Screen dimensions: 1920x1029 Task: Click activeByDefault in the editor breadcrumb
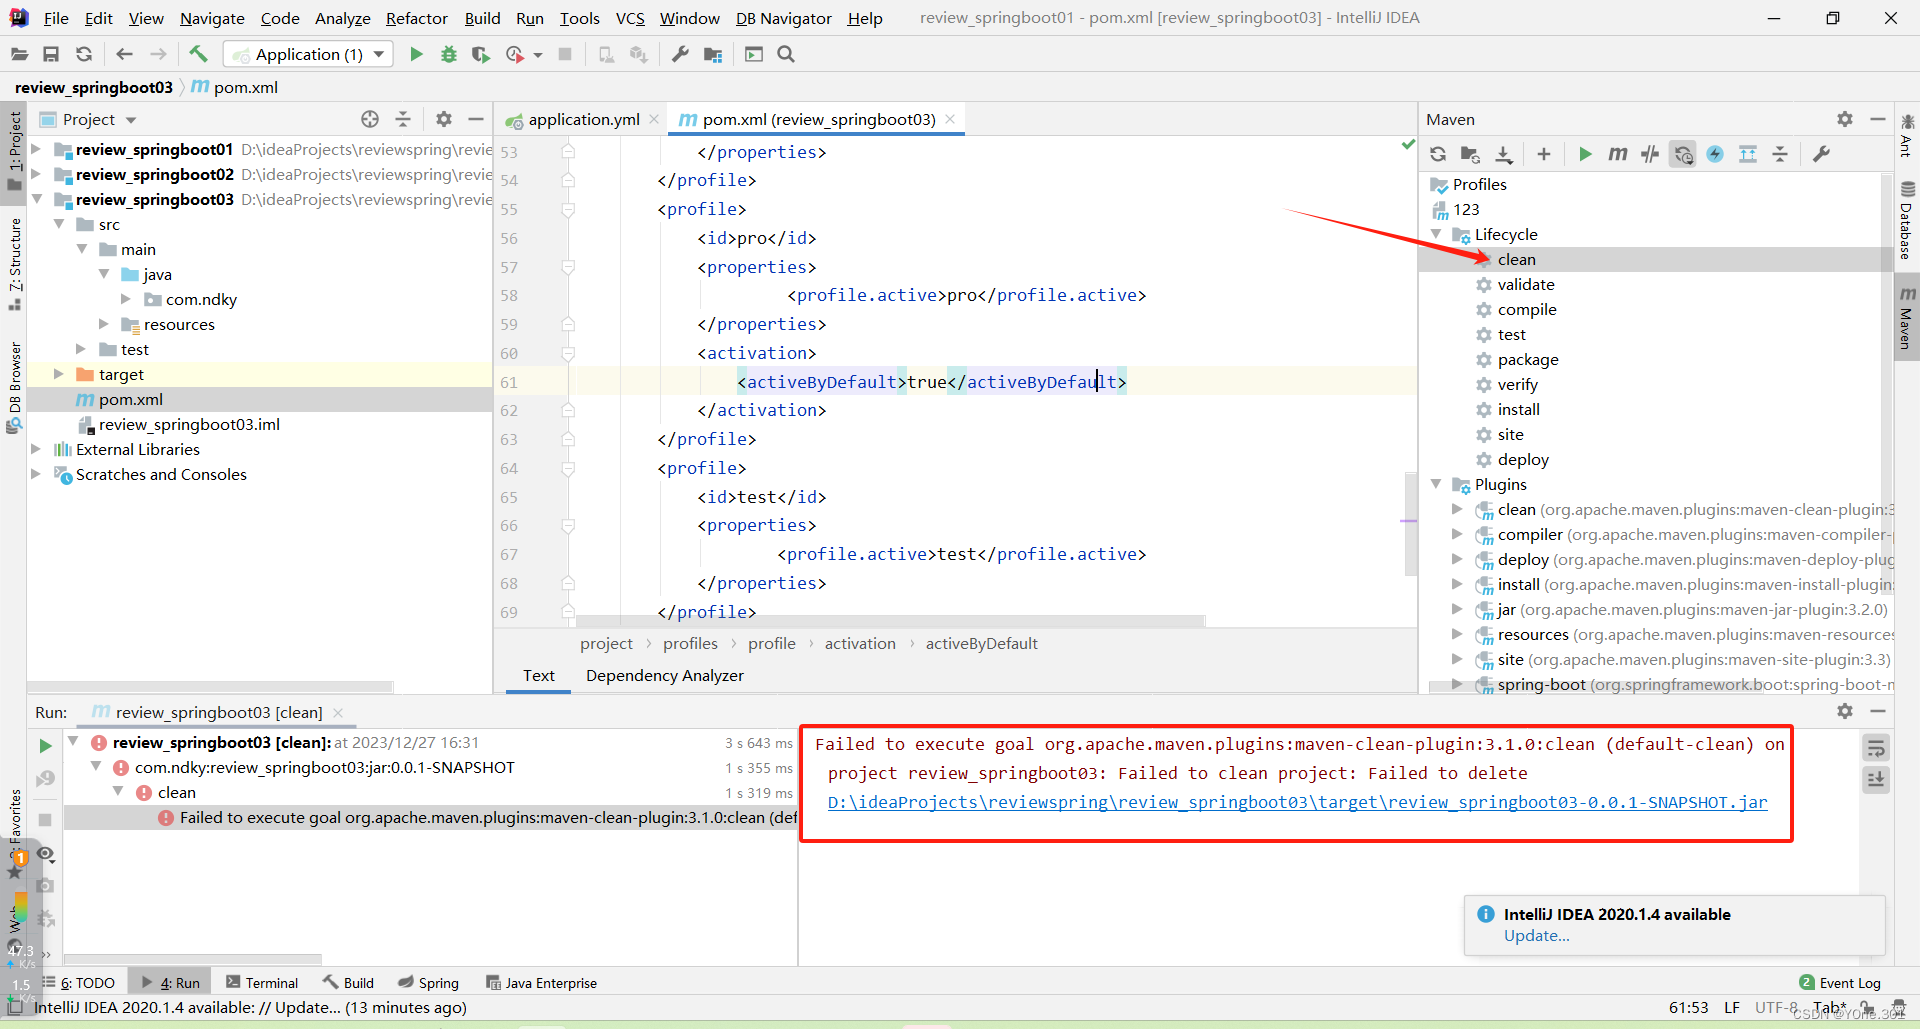point(981,644)
